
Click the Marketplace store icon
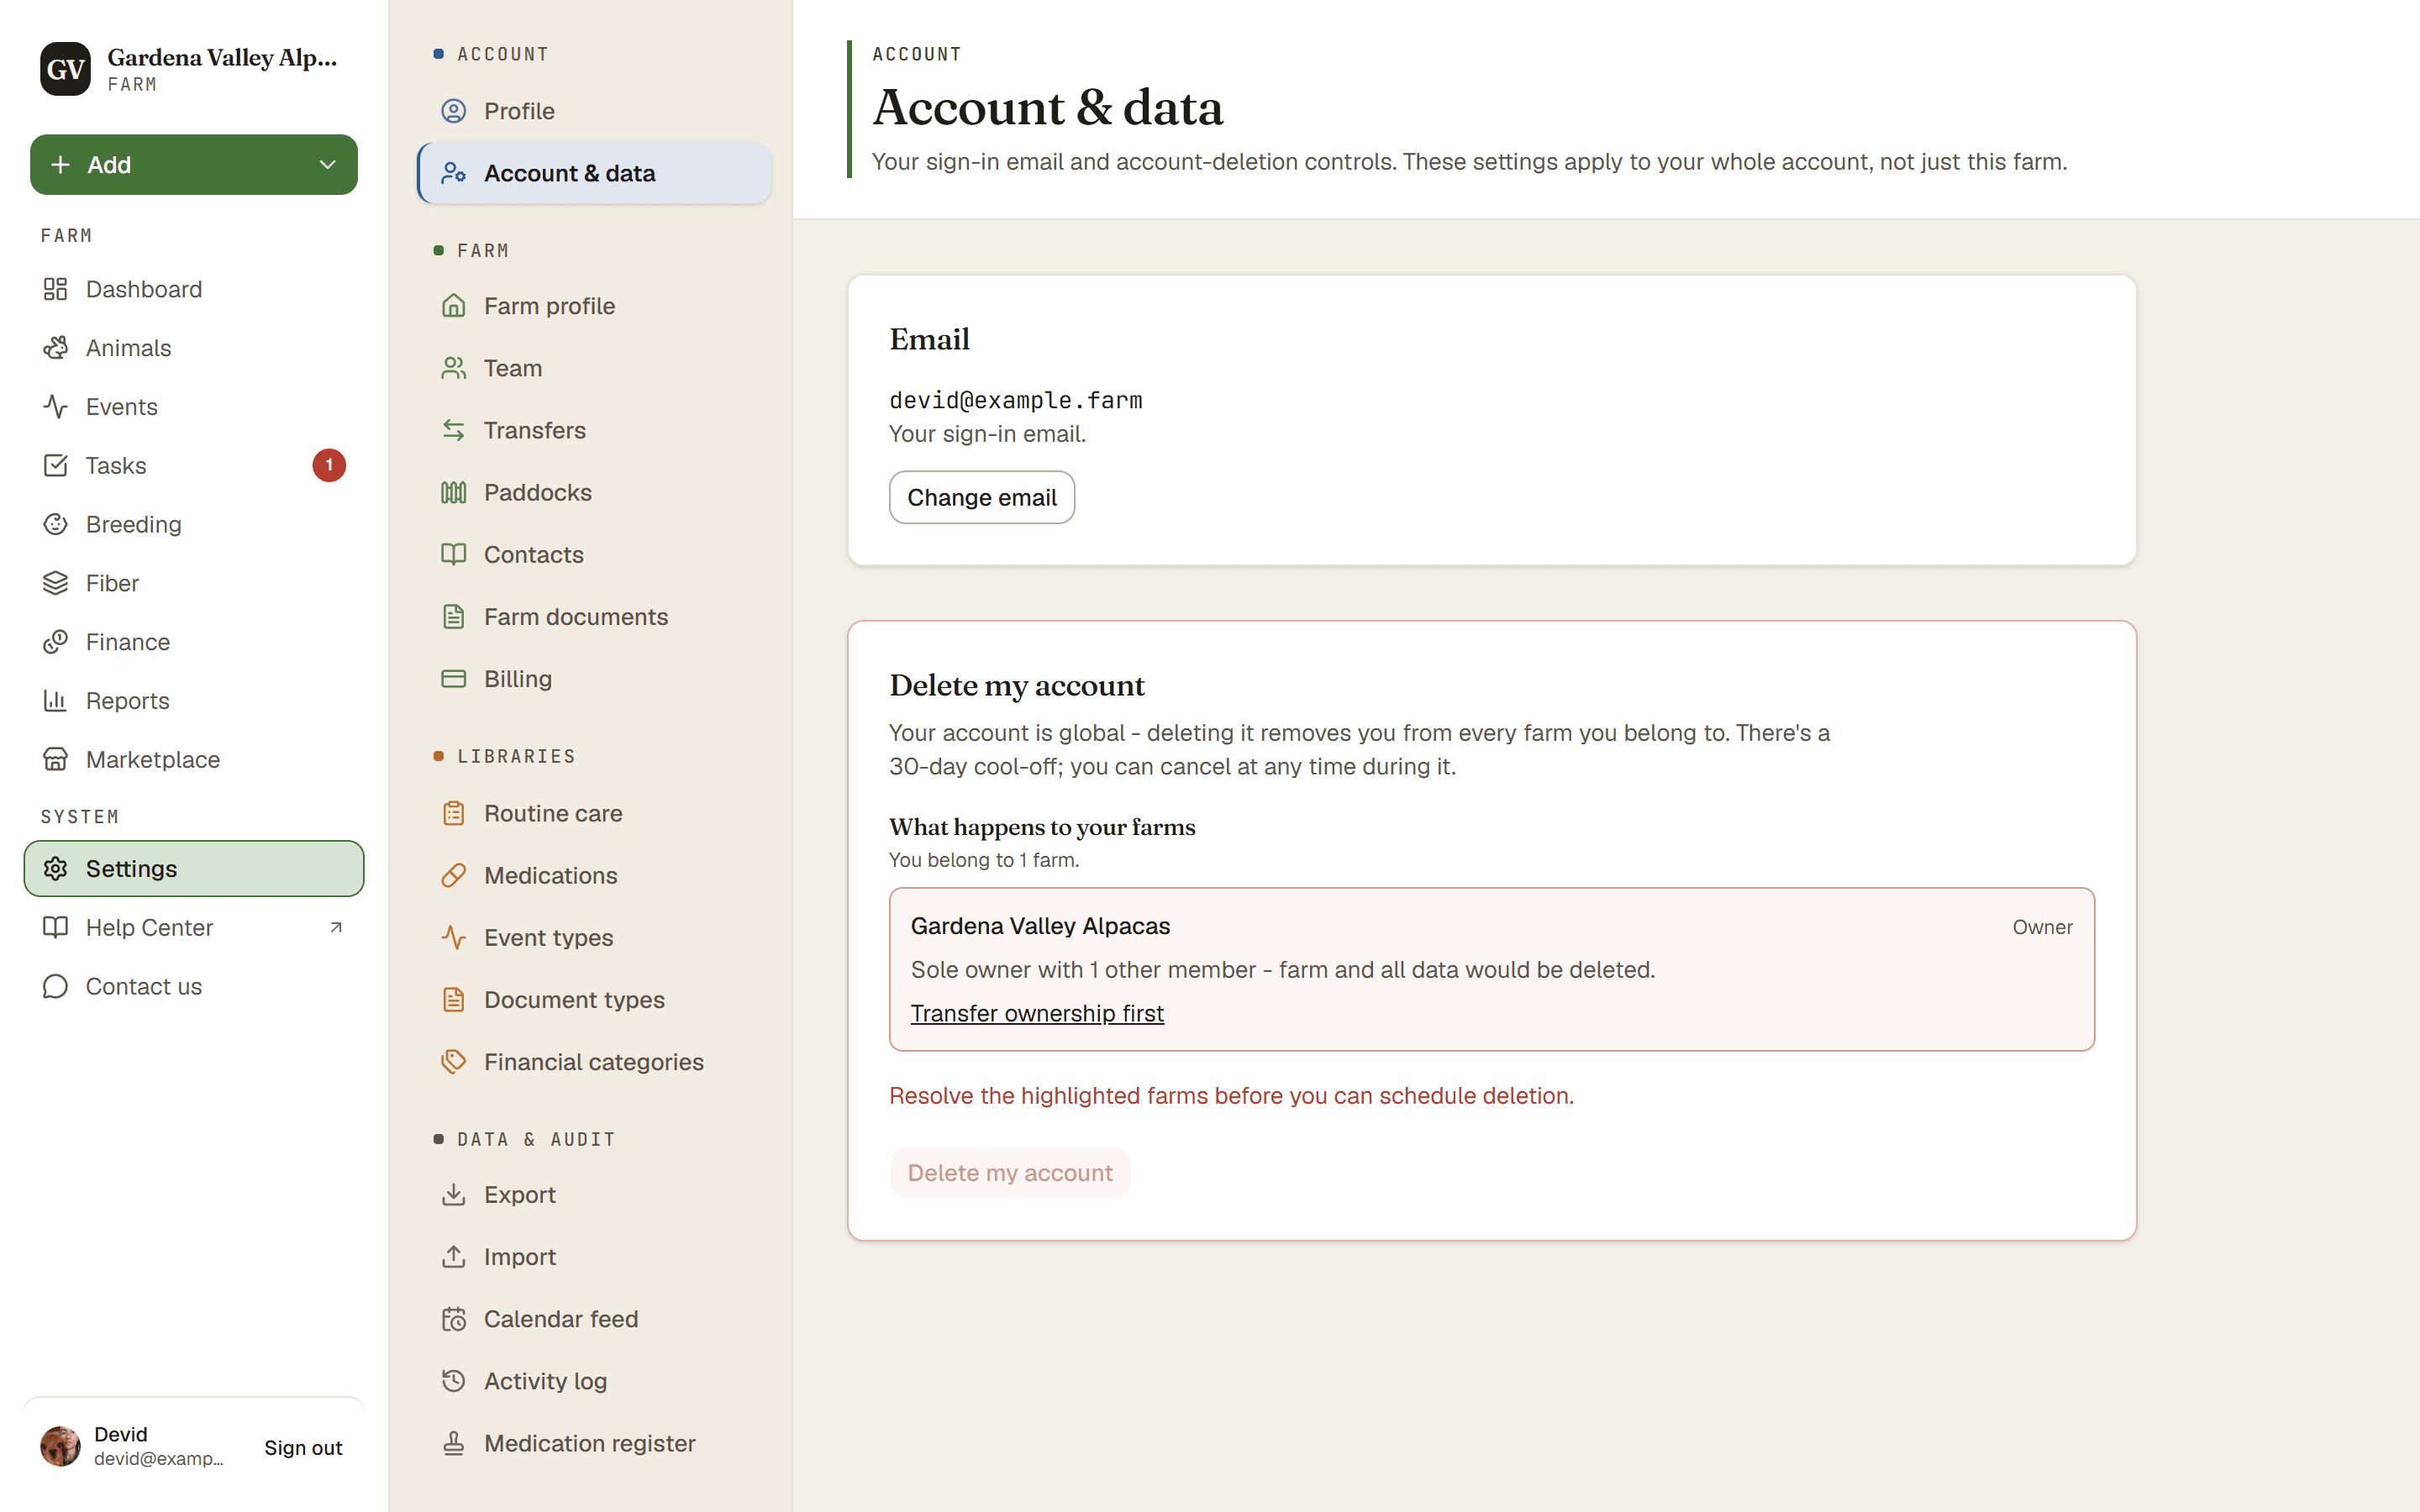55,759
